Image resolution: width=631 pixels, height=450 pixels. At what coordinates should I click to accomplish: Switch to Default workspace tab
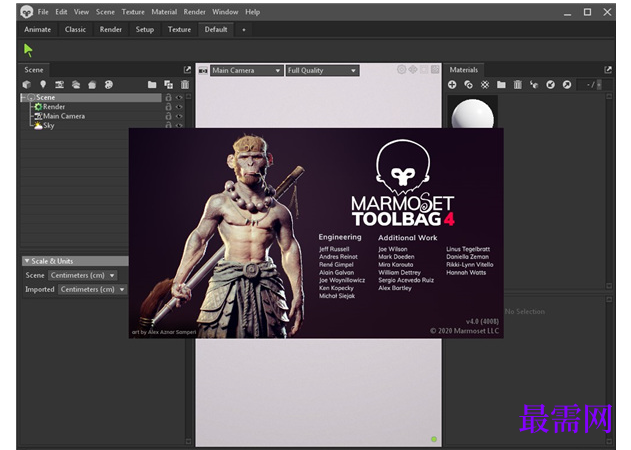point(216,29)
